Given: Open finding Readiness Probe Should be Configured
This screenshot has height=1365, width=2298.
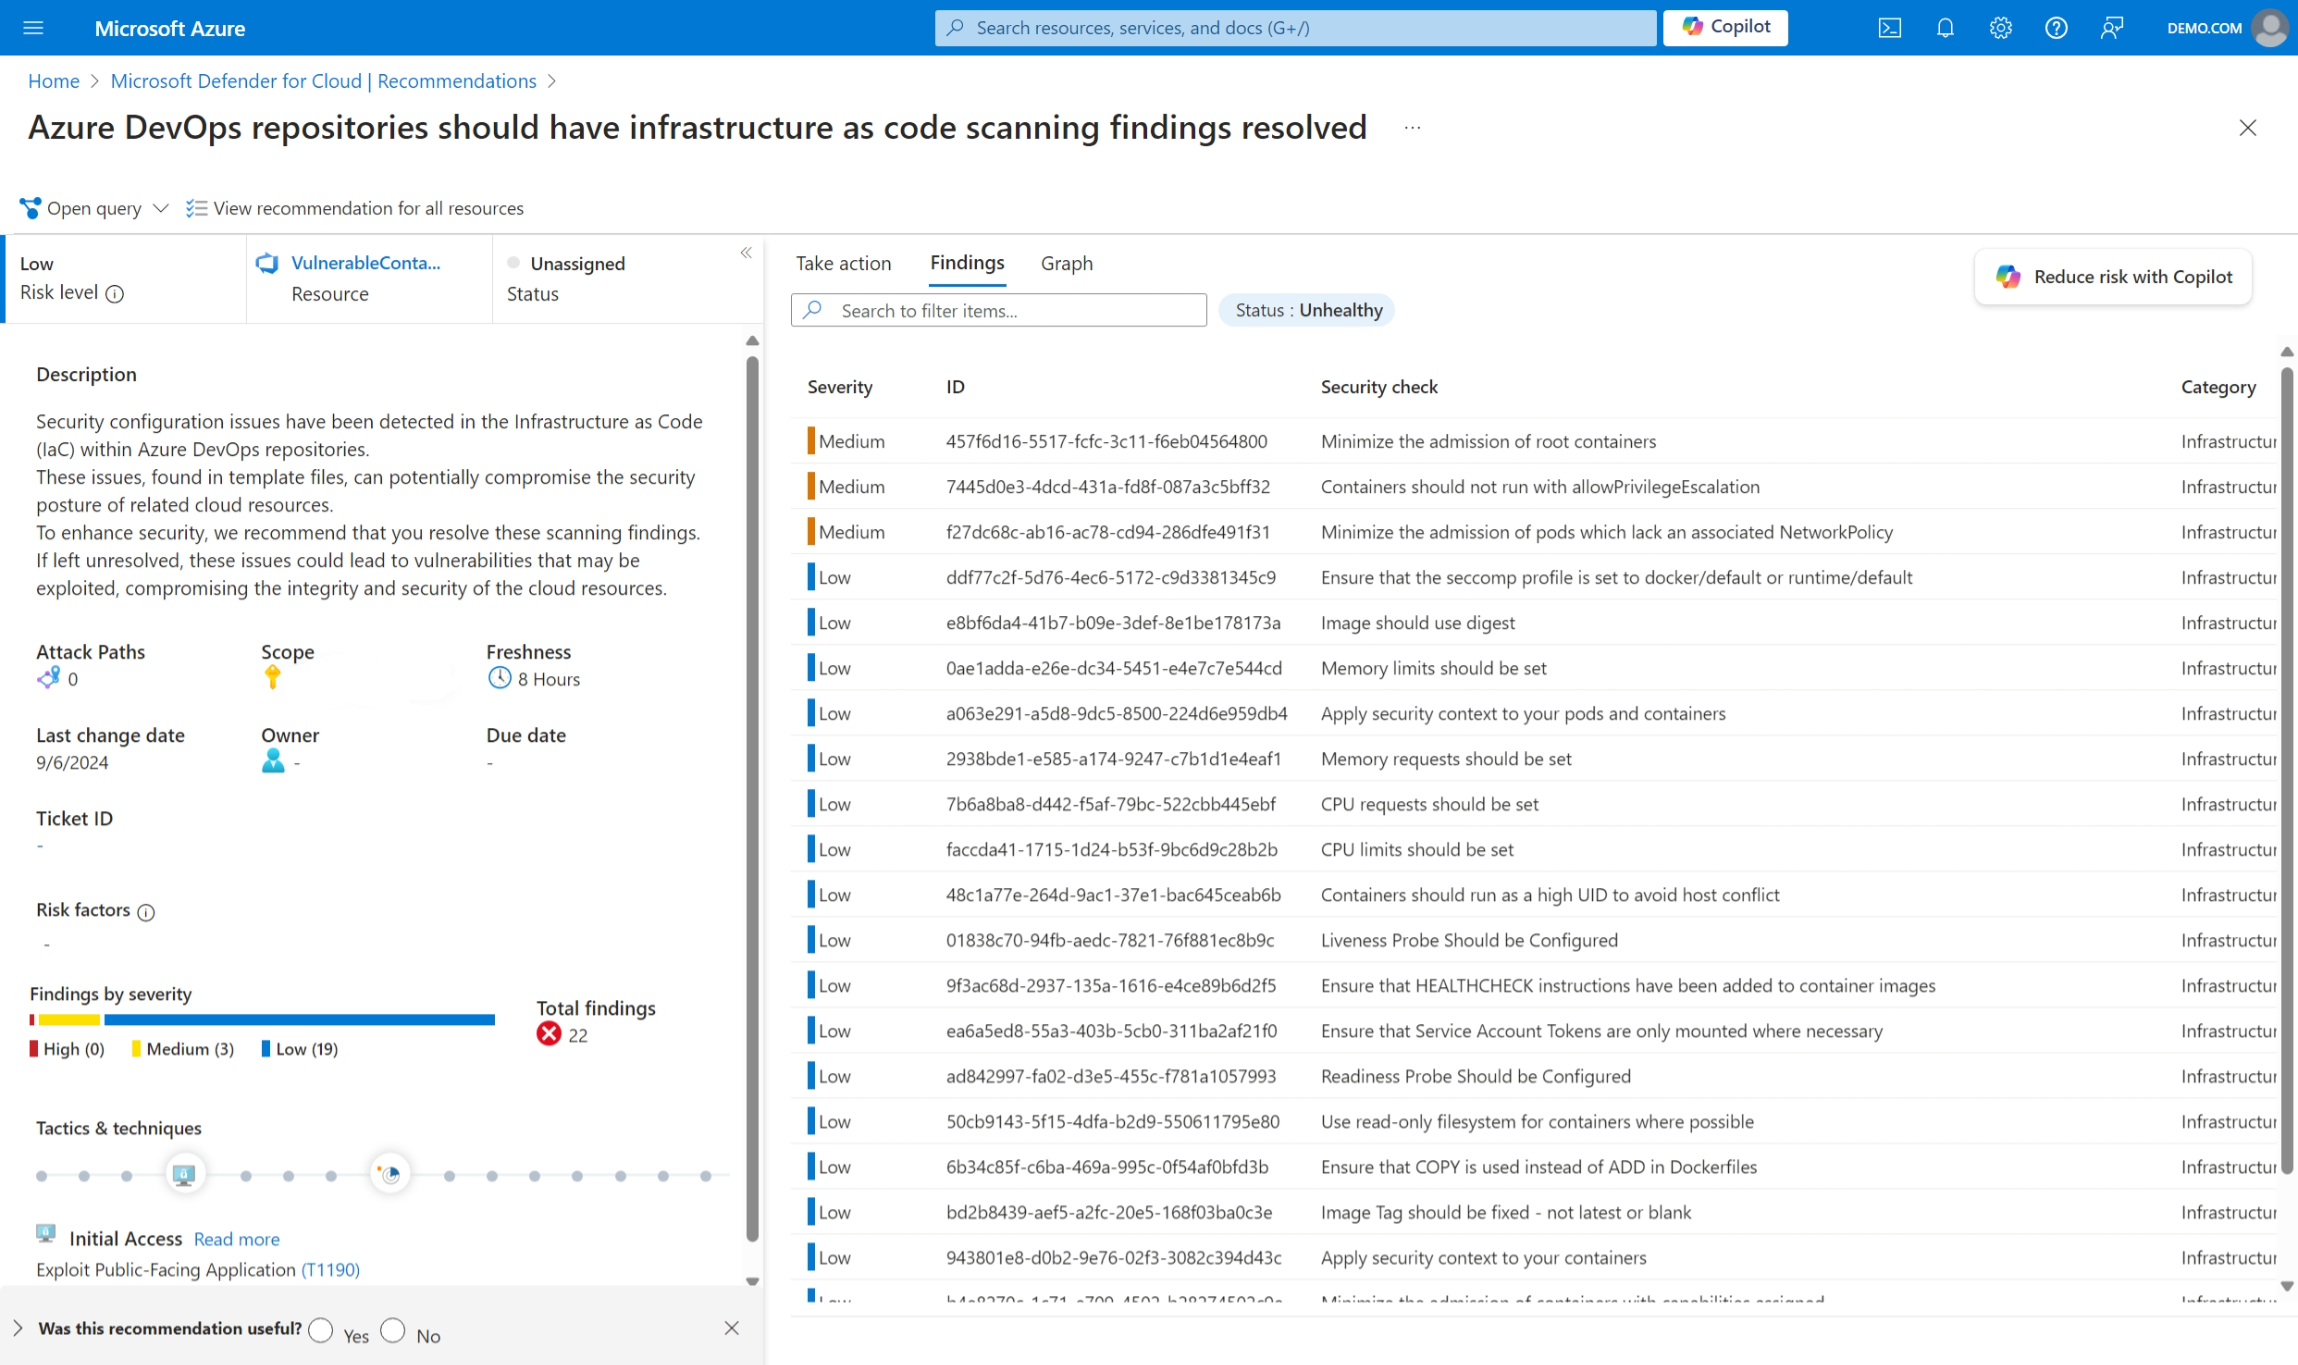Looking at the screenshot, I should [1475, 1076].
